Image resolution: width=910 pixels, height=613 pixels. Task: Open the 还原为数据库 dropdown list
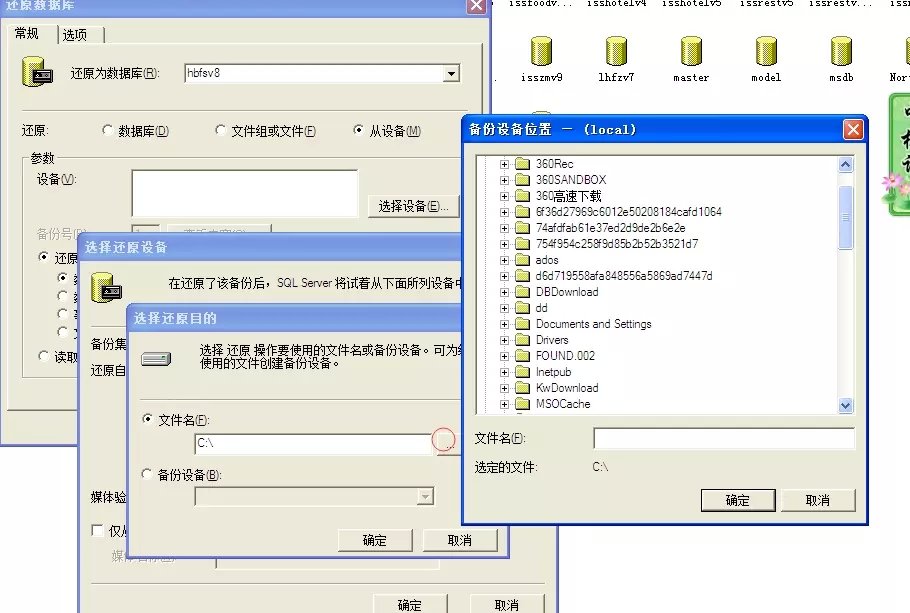point(451,73)
